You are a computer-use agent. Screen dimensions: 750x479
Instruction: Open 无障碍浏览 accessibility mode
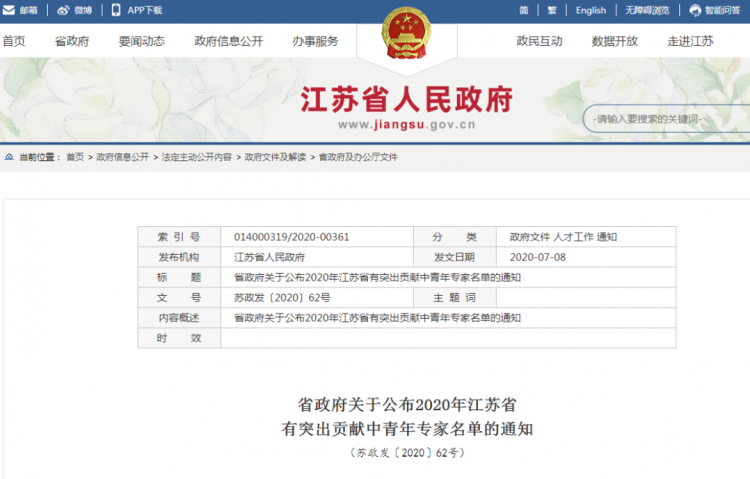647,10
